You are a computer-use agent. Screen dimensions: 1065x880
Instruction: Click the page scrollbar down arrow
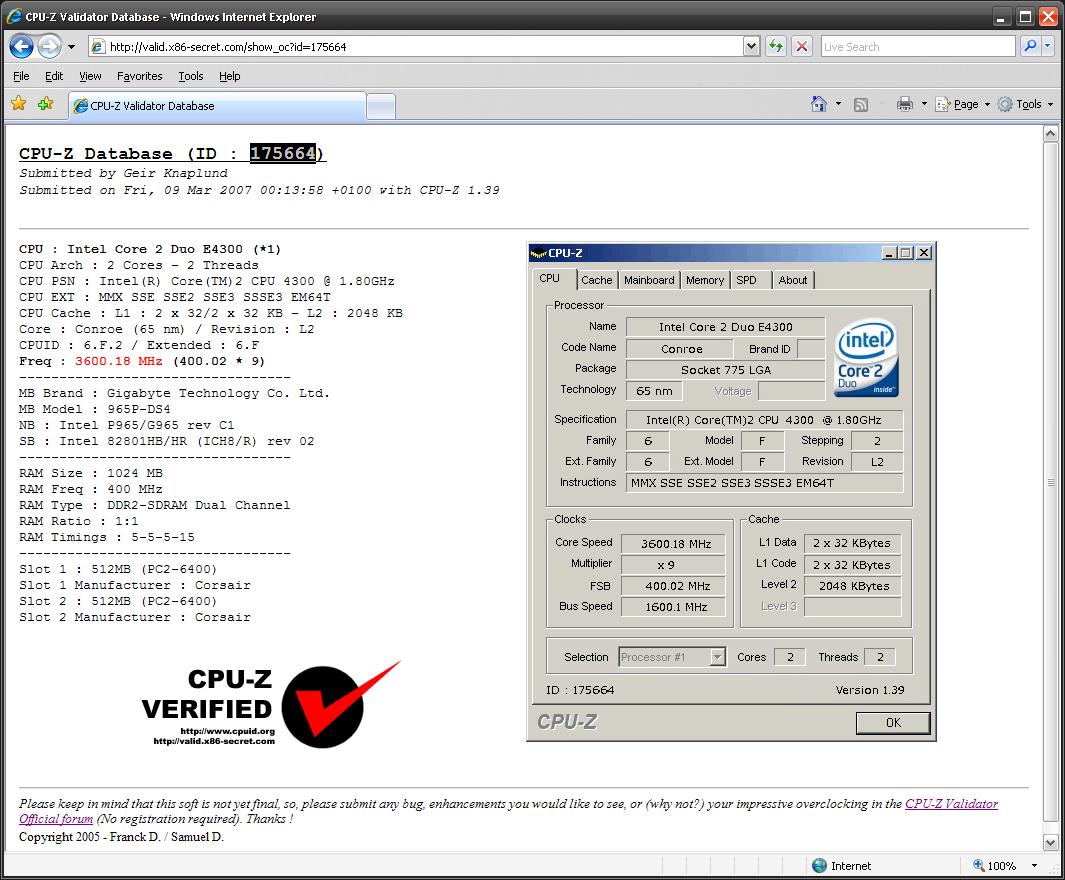click(x=1050, y=843)
